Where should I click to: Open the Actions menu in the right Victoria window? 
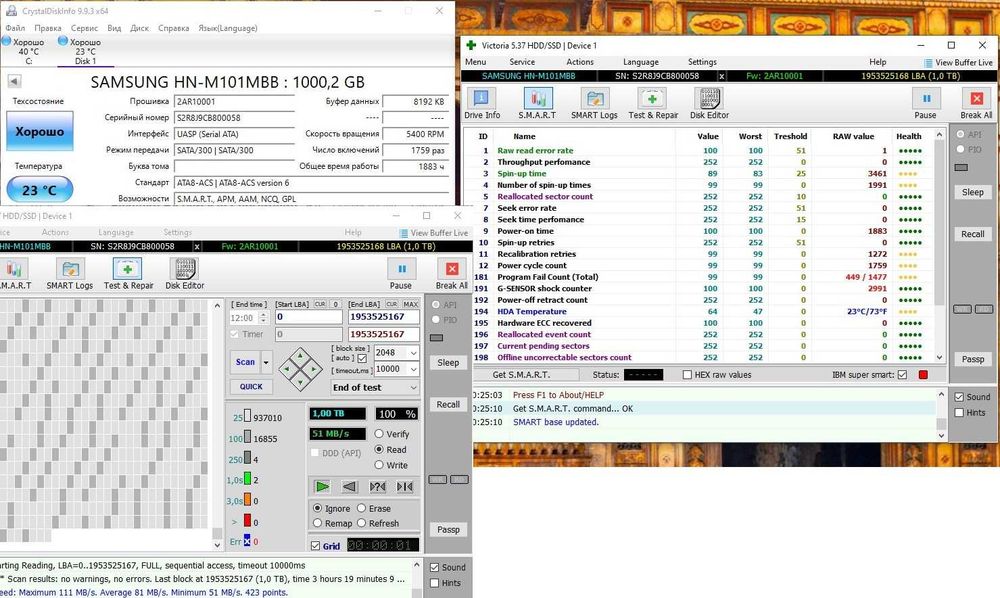click(580, 62)
